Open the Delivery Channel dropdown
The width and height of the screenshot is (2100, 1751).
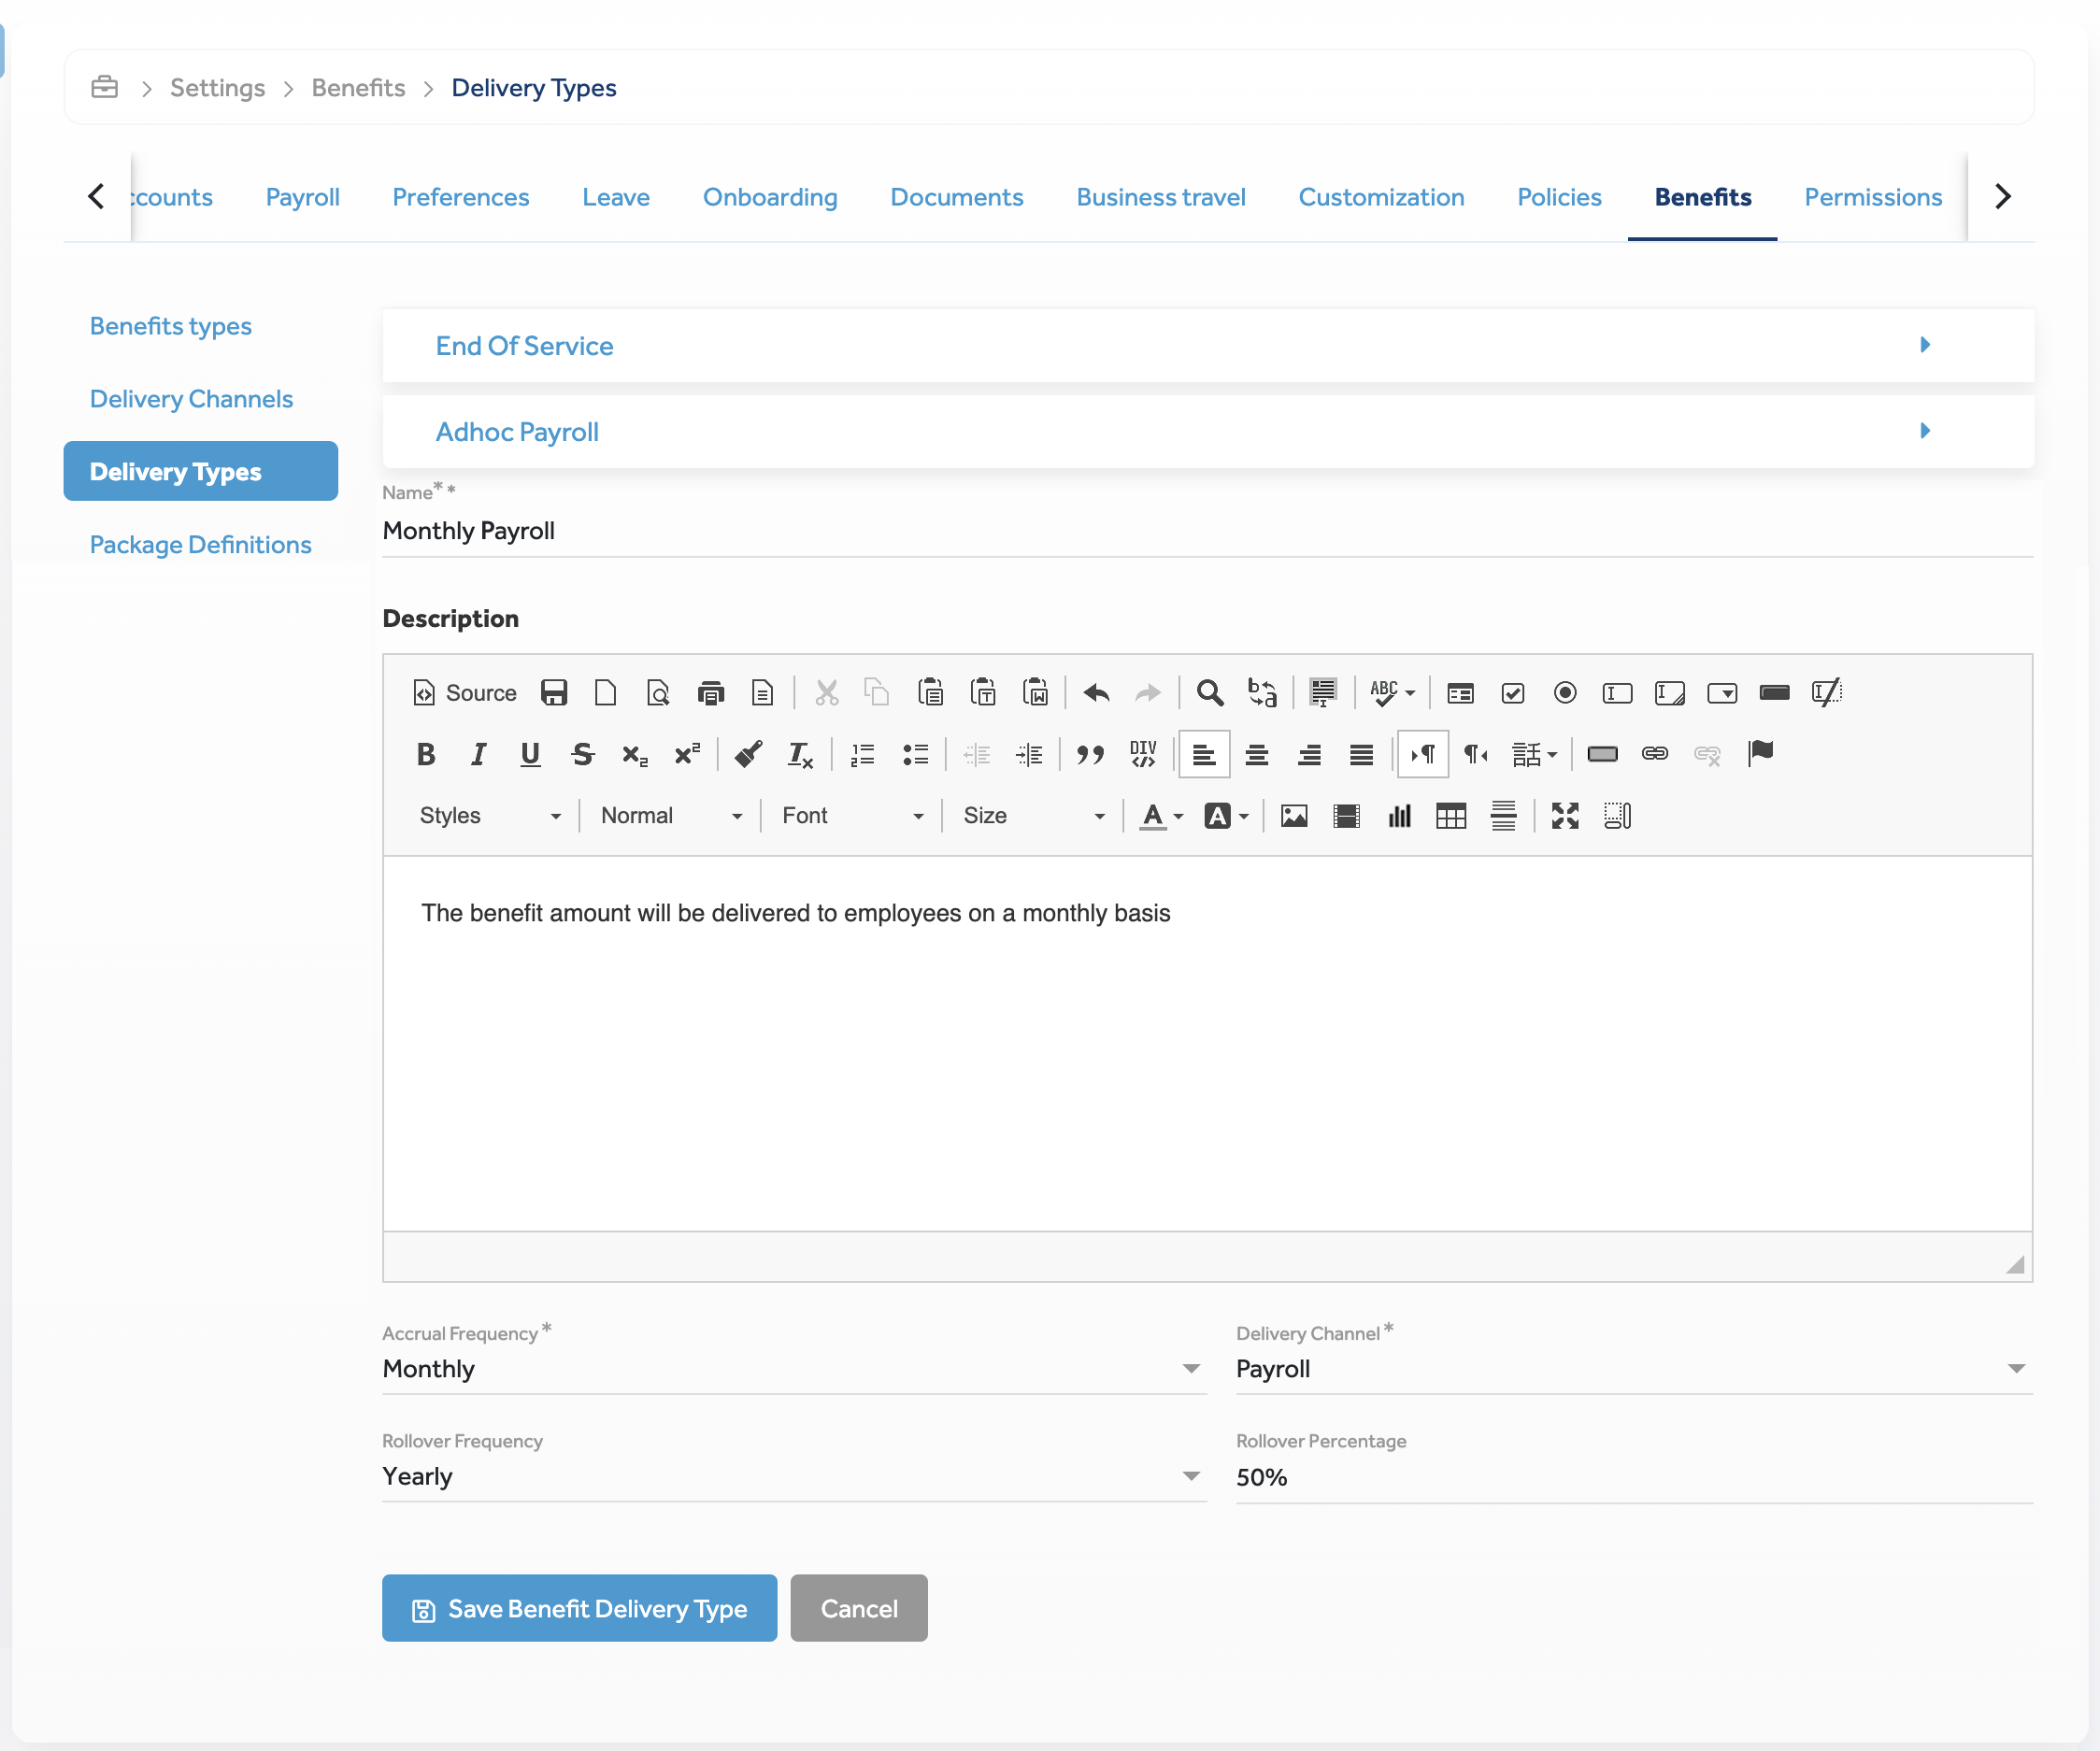1634,1369
